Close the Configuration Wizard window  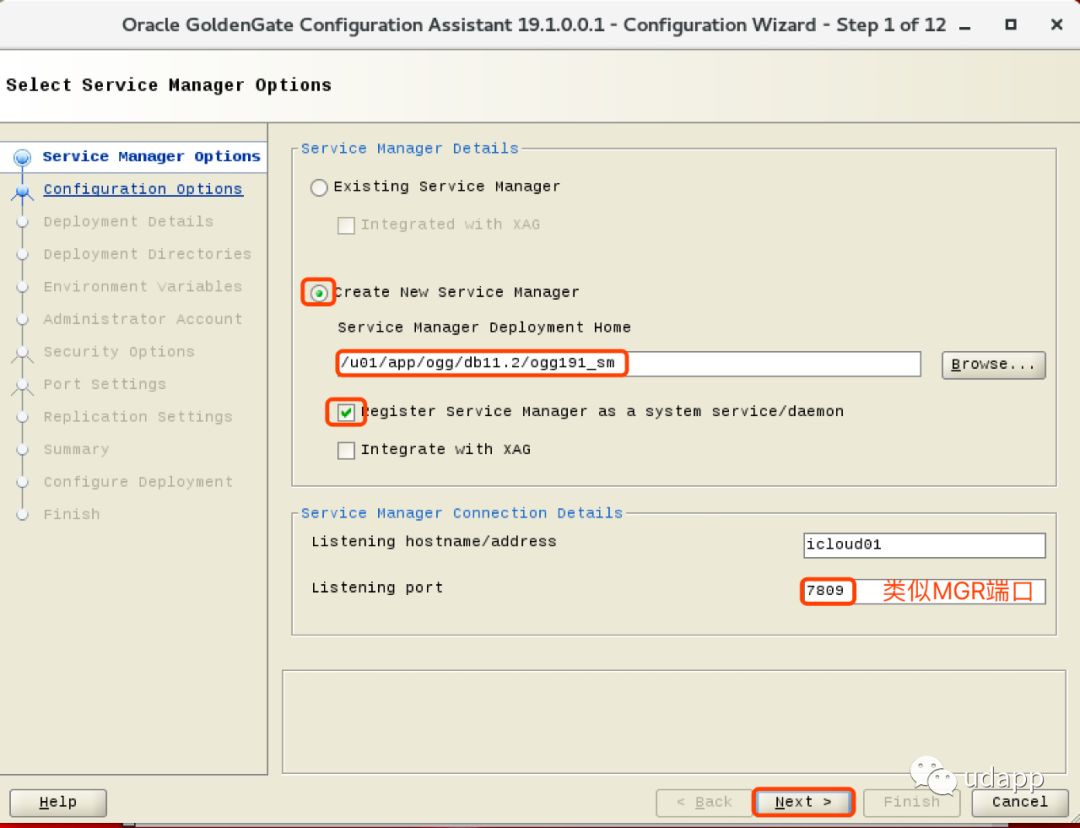pyautogui.click(x=1057, y=25)
